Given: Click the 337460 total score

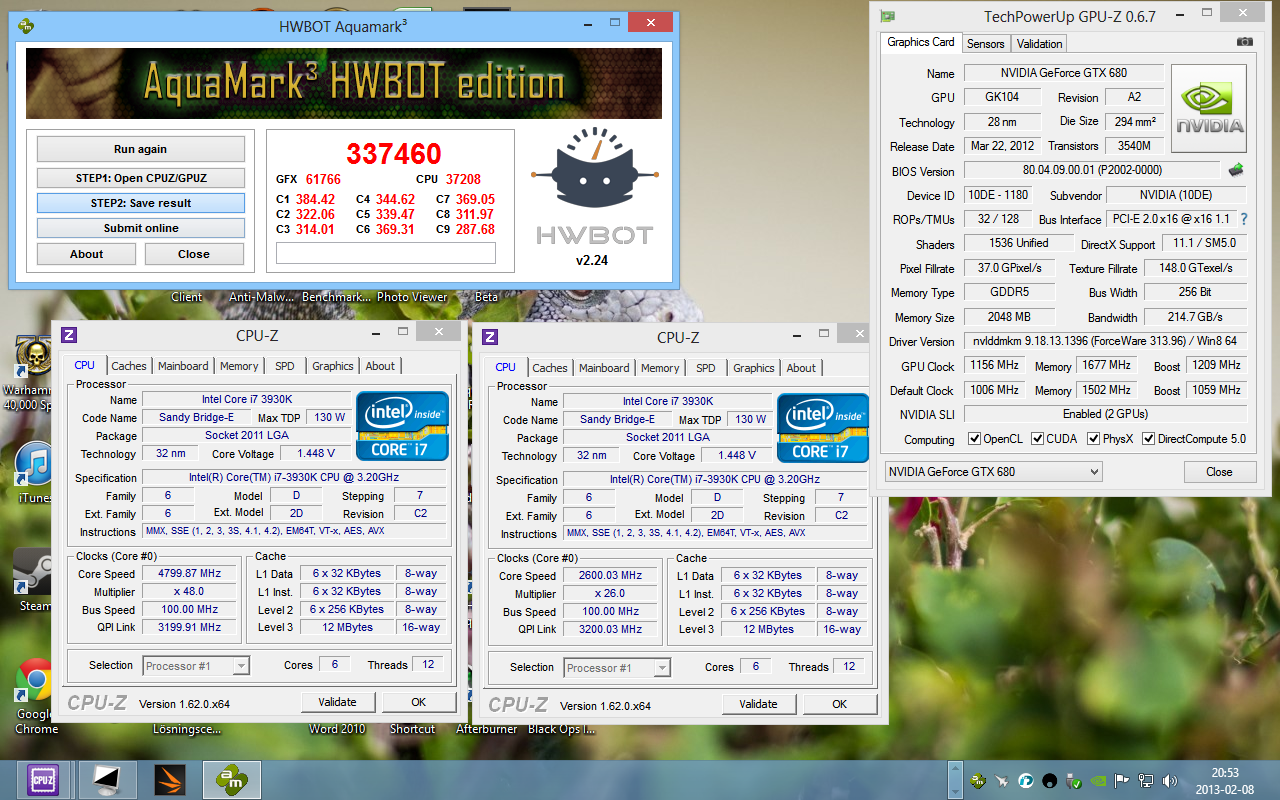Looking at the screenshot, I should click(x=394, y=154).
